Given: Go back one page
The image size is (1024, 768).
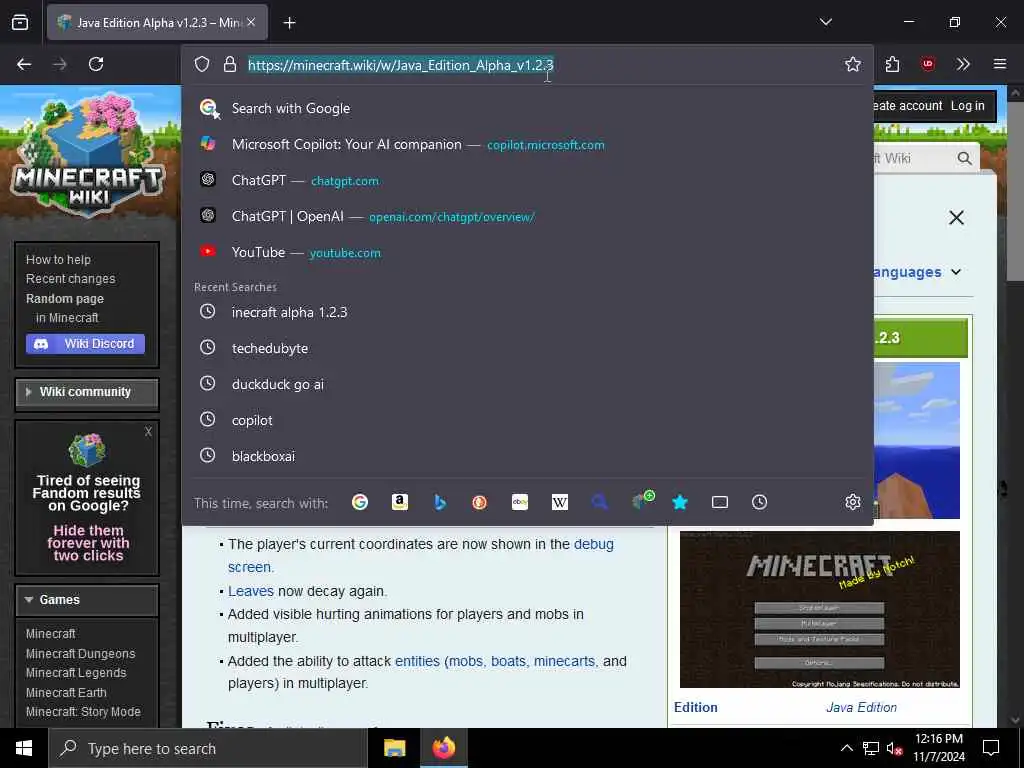Looking at the screenshot, I should coord(24,64).
